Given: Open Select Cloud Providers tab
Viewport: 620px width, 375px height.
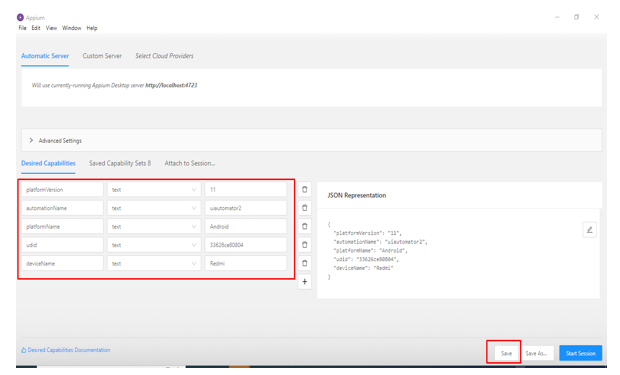Looking at the screenshot, I should (164, 56).
